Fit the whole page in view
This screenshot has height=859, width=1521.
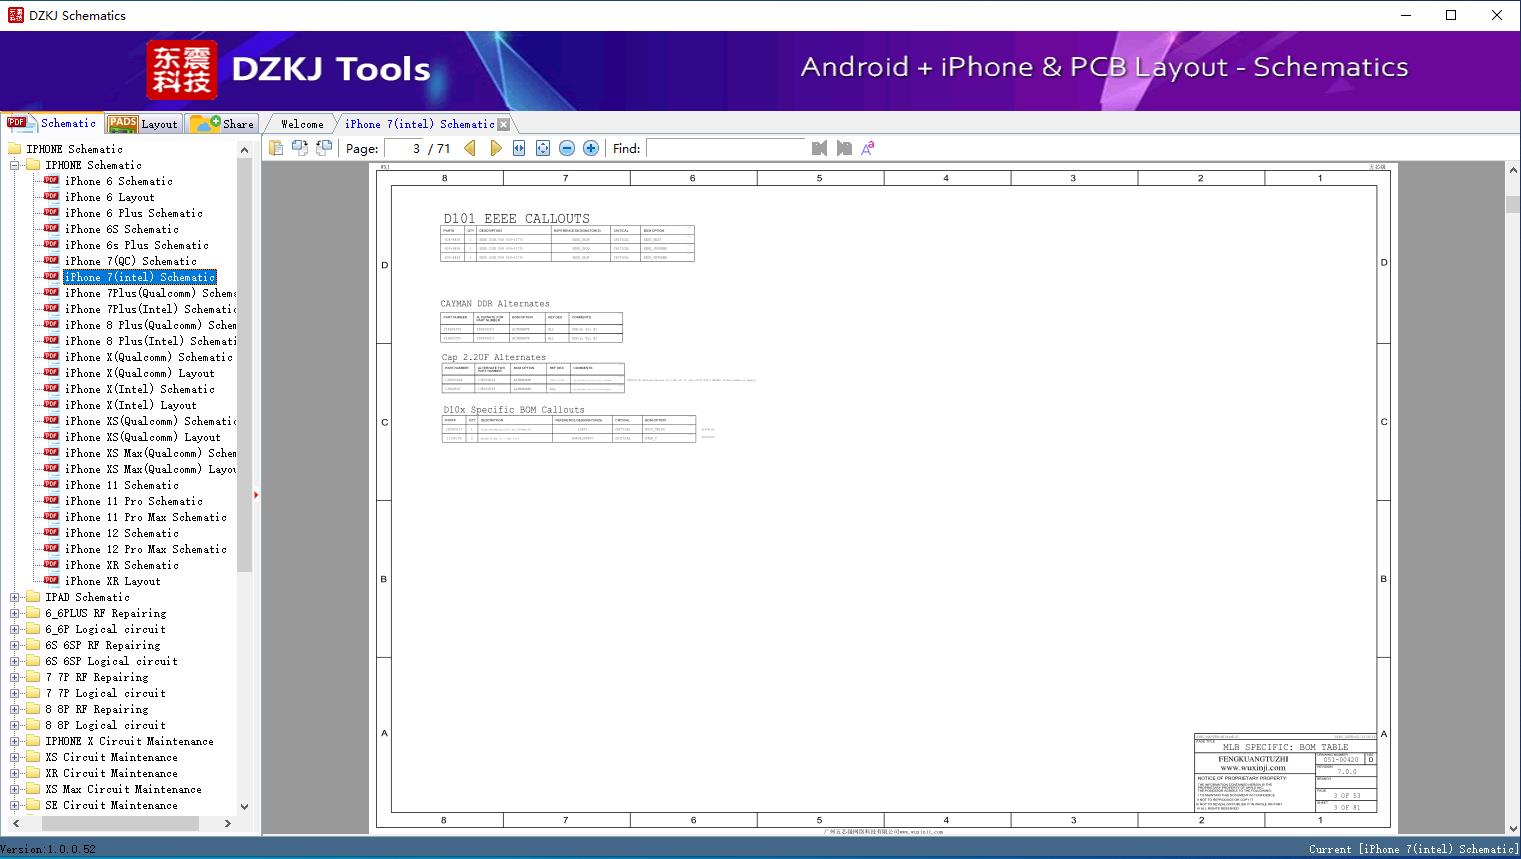[x=543, y=148]
